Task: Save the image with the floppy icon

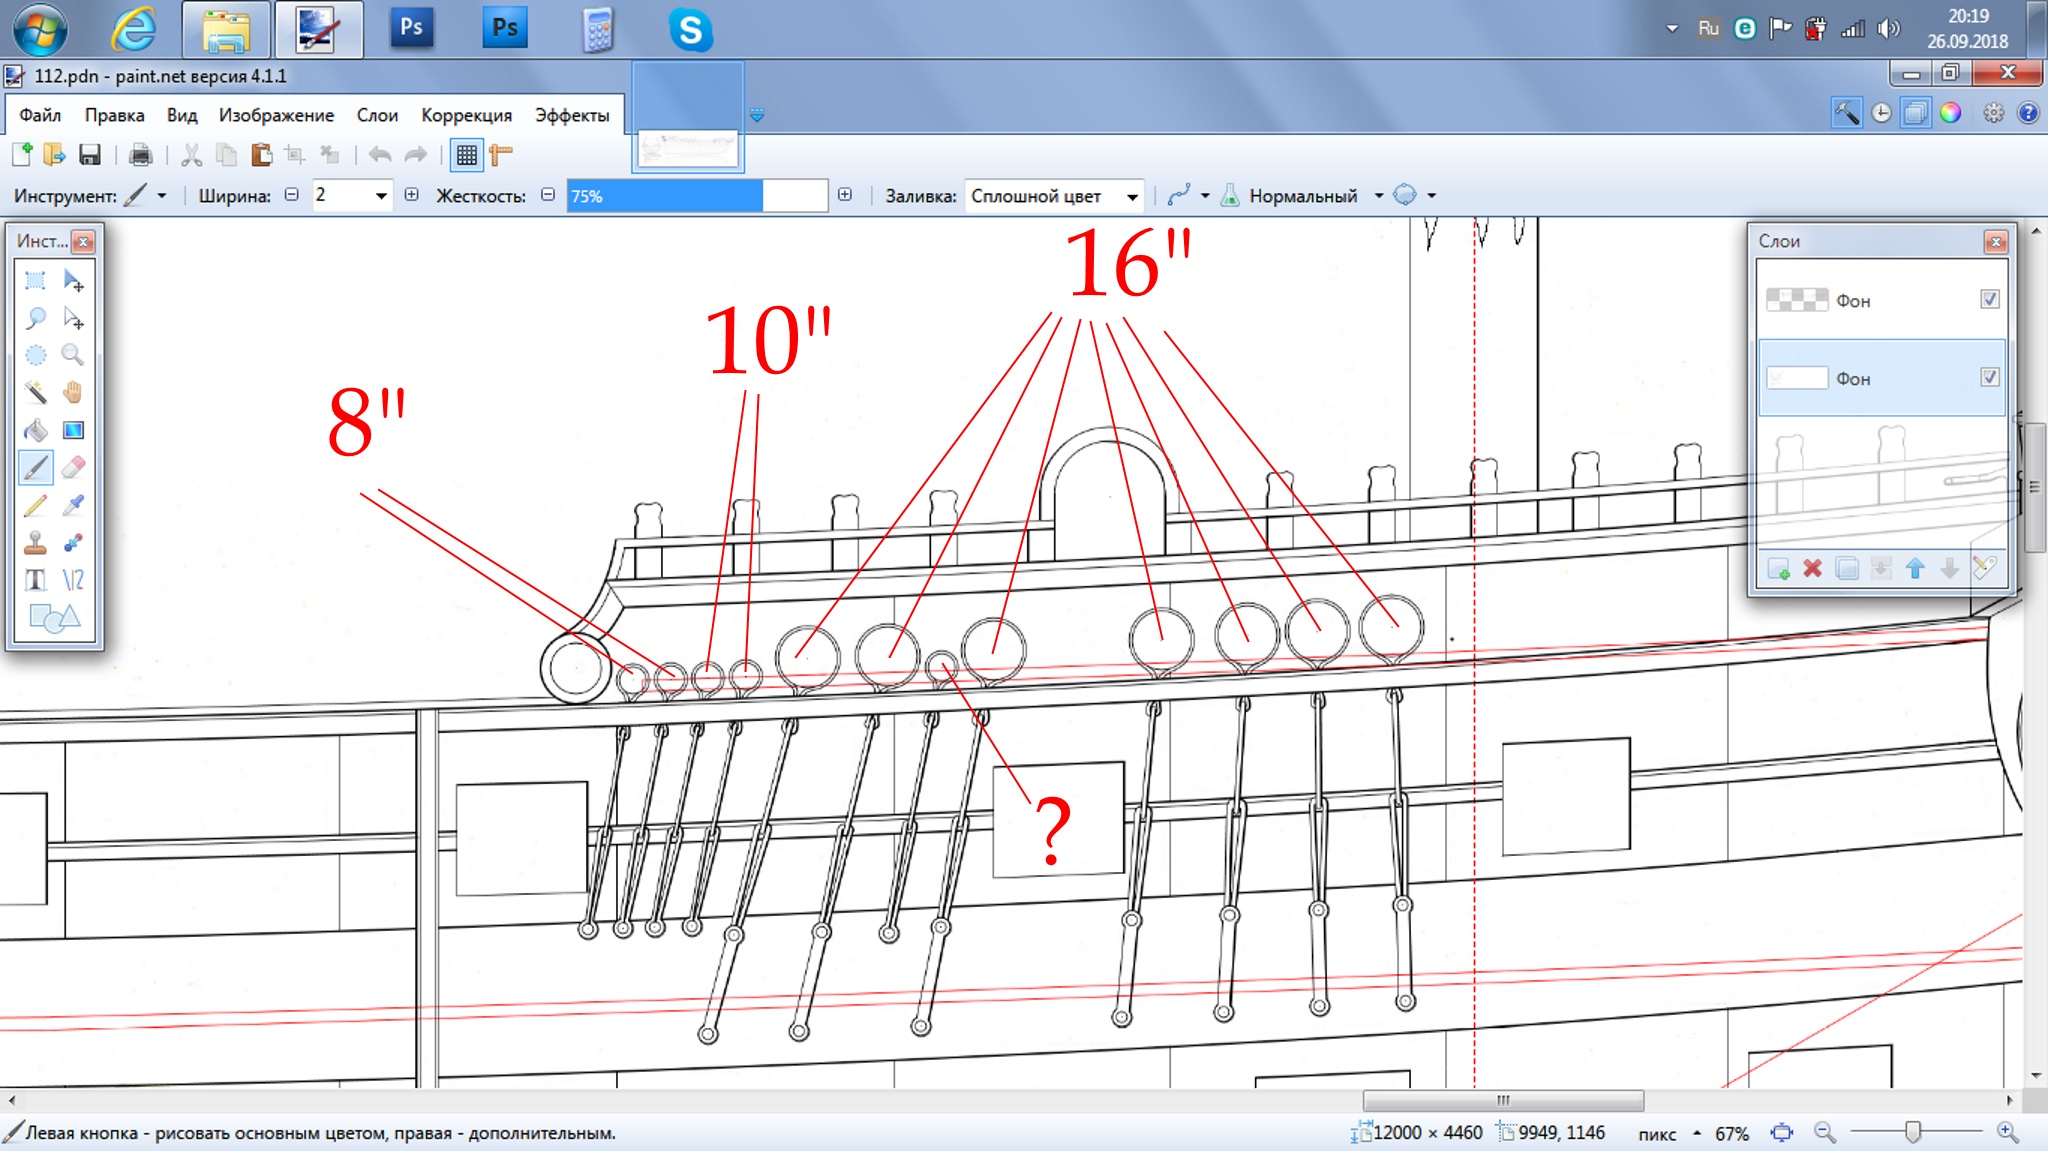Action: point(90,154)
